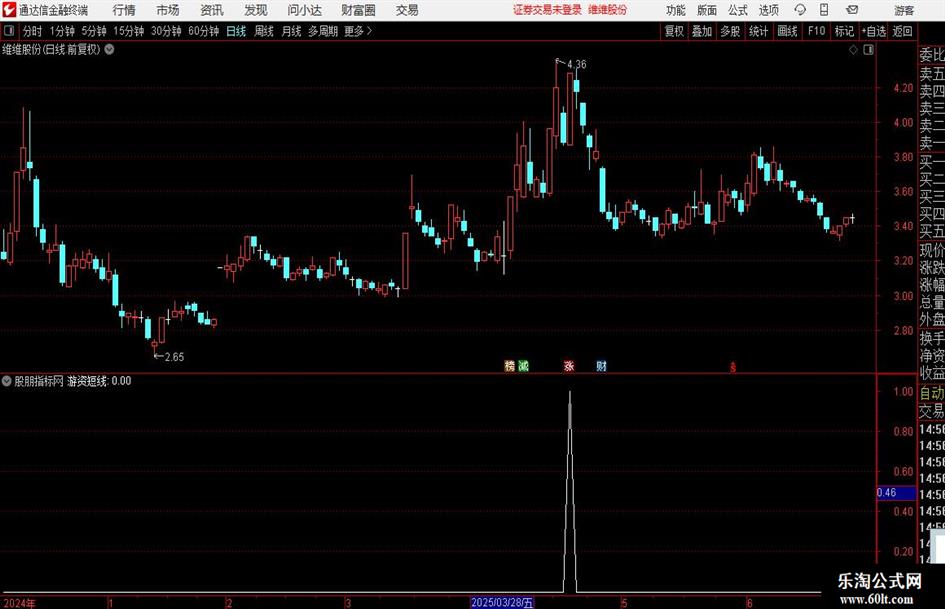The height and width of the screenshot is (609, 945).
Task: Click the 2024年 timeline label
Action: [x=19, y=603]
